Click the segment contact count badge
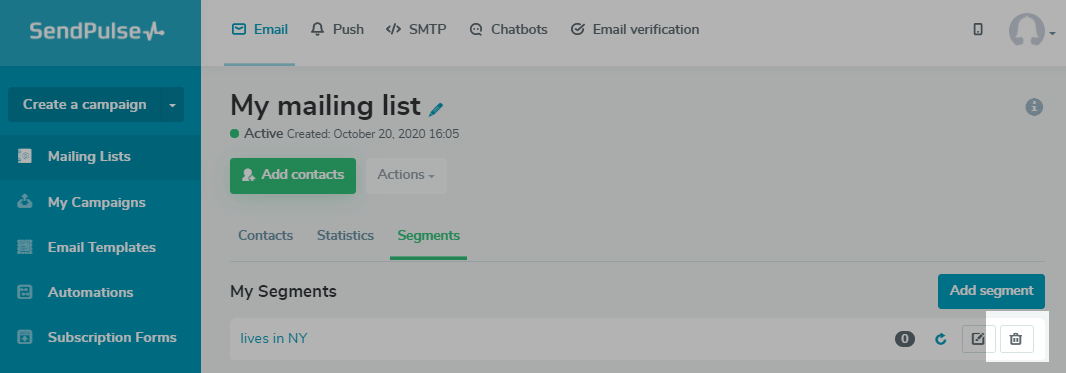This screenshot has width=1066, height=373. click(x=905, y=338)
